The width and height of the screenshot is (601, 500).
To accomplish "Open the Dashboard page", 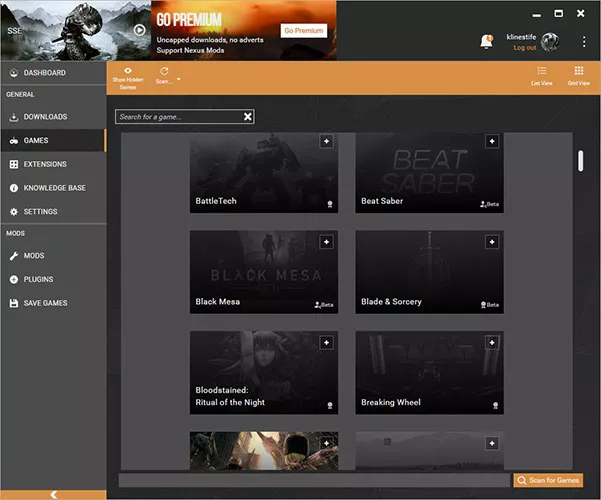I will coord(53,73).
